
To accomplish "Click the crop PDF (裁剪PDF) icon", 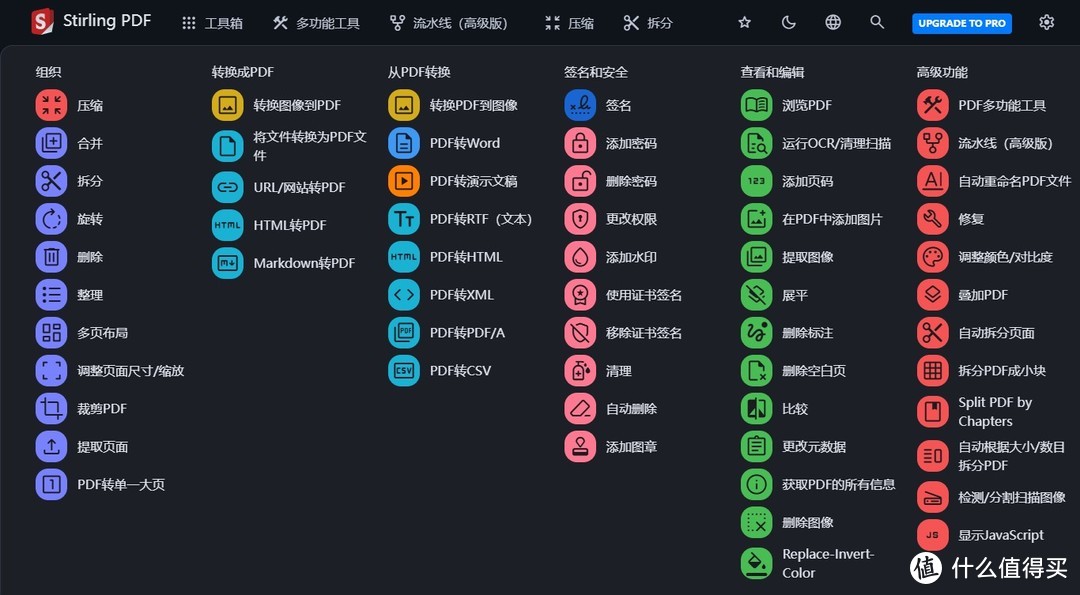I will tap(51, 408).
